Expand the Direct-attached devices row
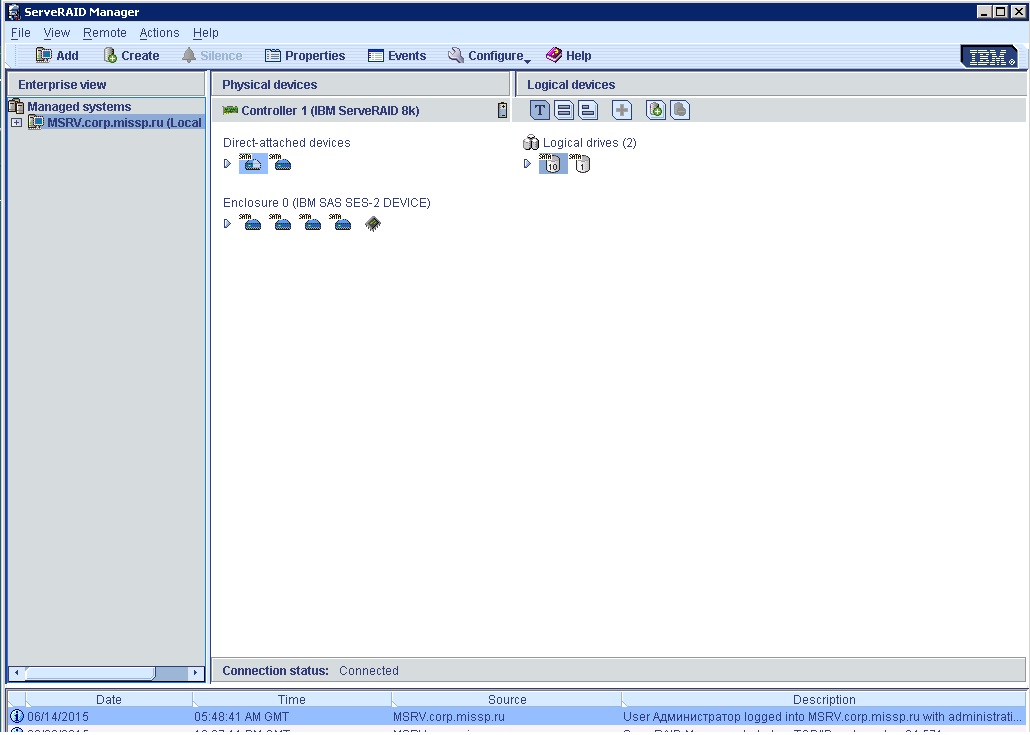This screenshot has height=735, width=1030. tap(228, 164)
